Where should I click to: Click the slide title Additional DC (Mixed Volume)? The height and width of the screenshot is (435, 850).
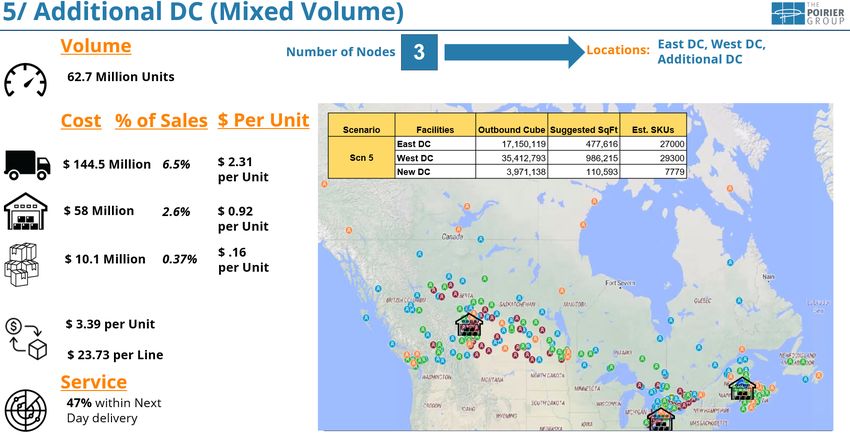click(x=203, y=12)
